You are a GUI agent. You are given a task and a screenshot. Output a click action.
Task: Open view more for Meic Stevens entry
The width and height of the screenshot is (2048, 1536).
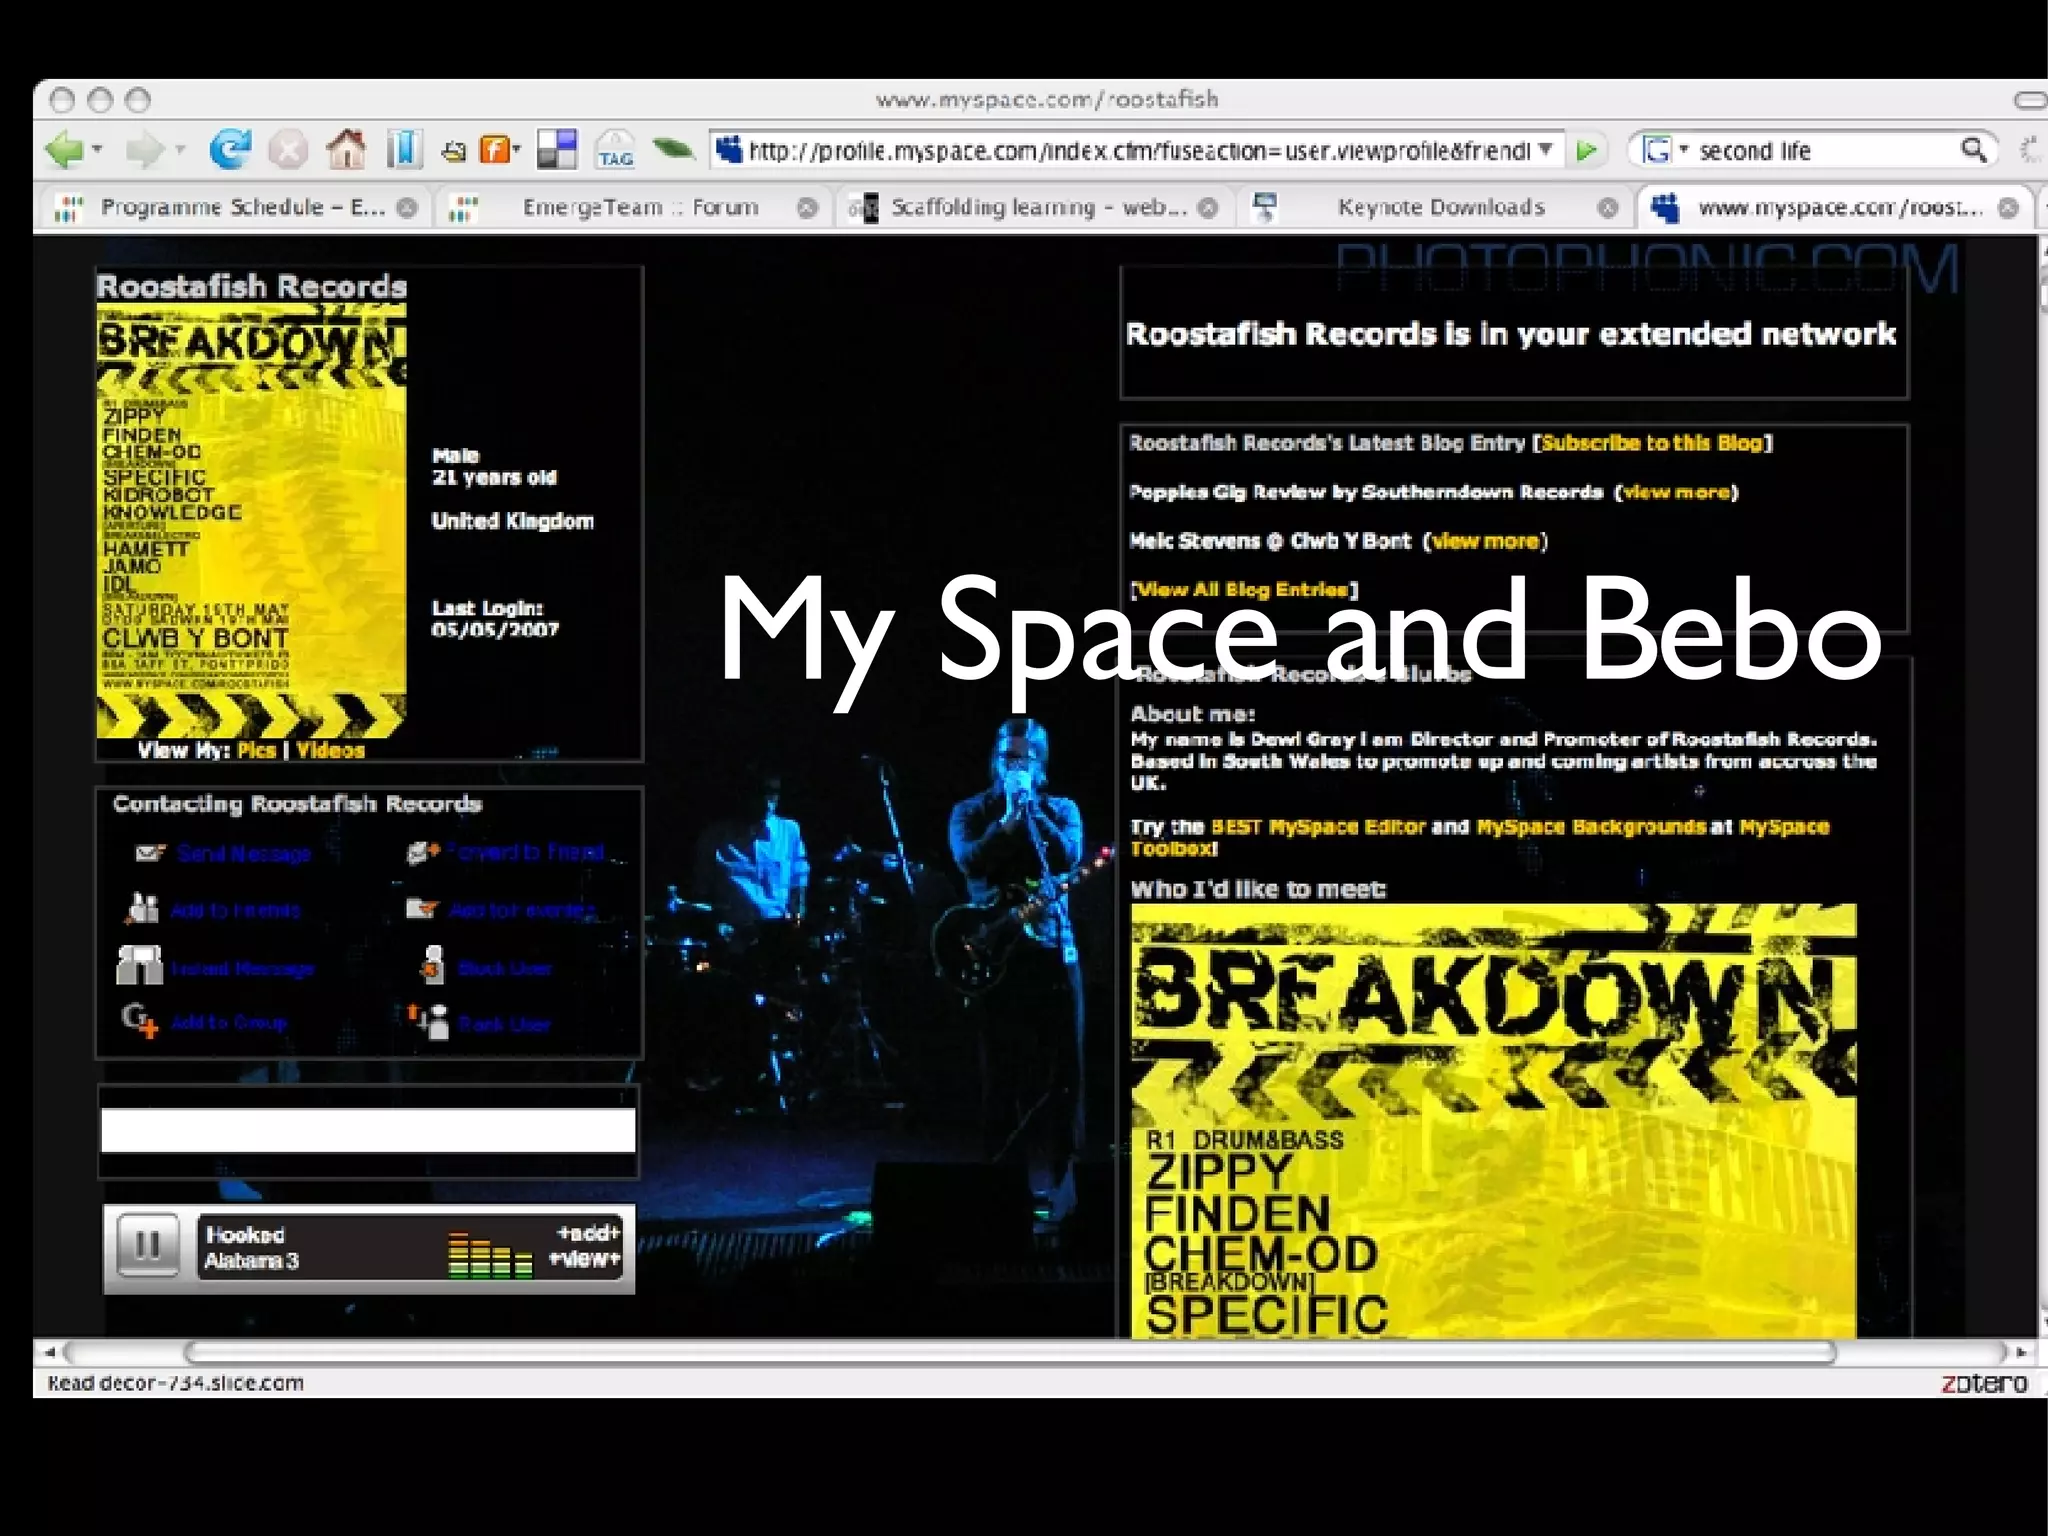point(1485,541)
